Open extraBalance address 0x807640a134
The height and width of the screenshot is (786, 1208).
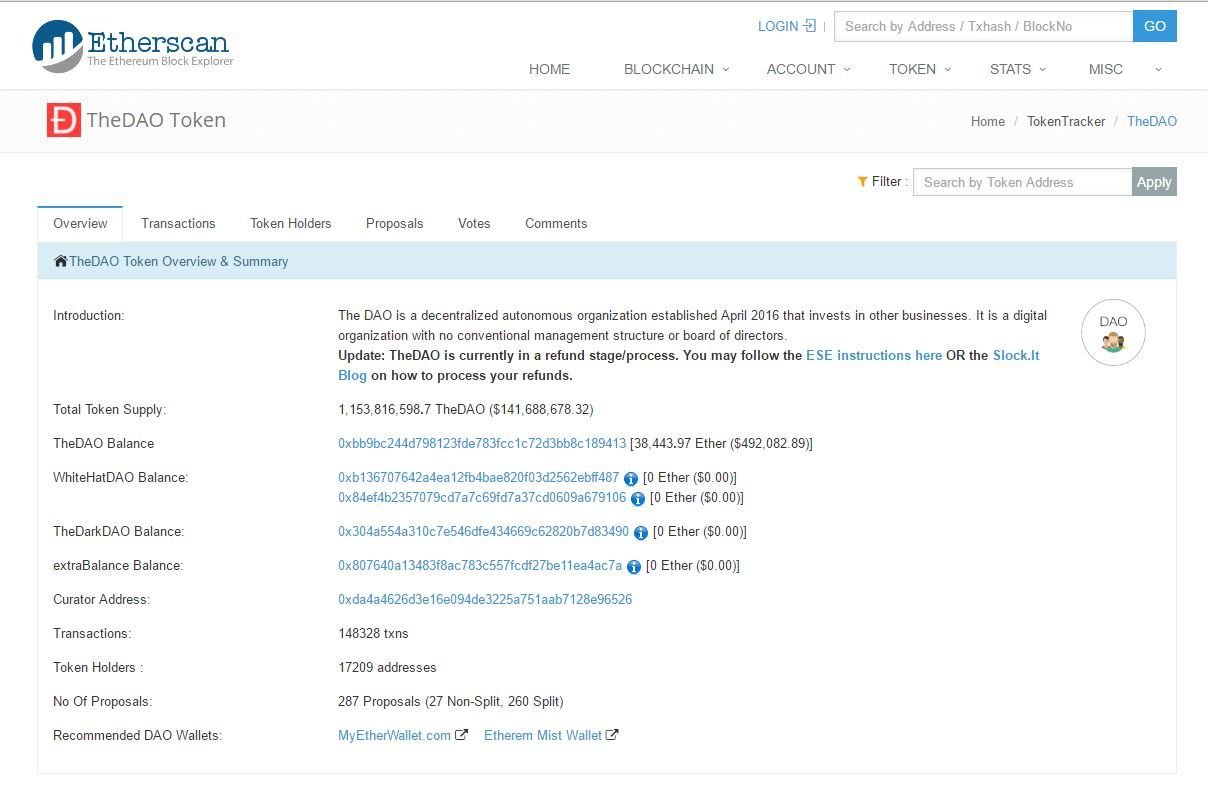tap(480, 565)
